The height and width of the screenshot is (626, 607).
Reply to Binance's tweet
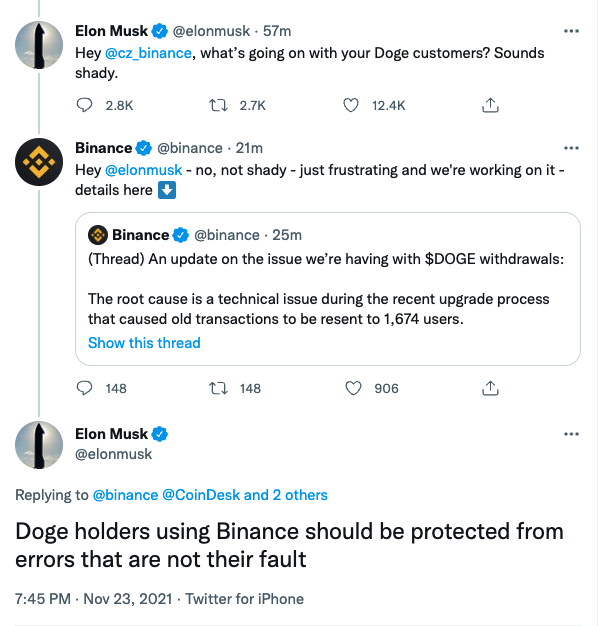pos(84,388)
